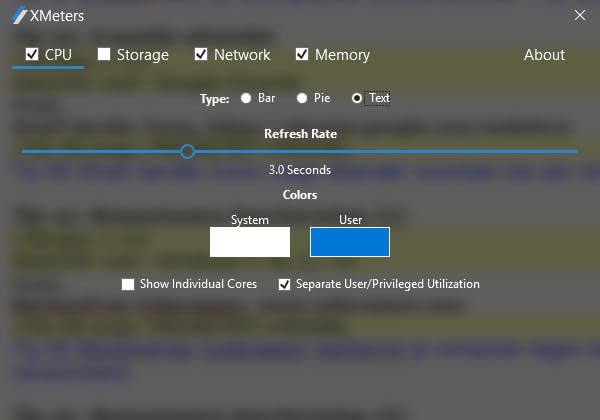This screenshot has width=600, height=420.
Task: Uncheck the Memory meter checkbox
Action: coord(302,54)
